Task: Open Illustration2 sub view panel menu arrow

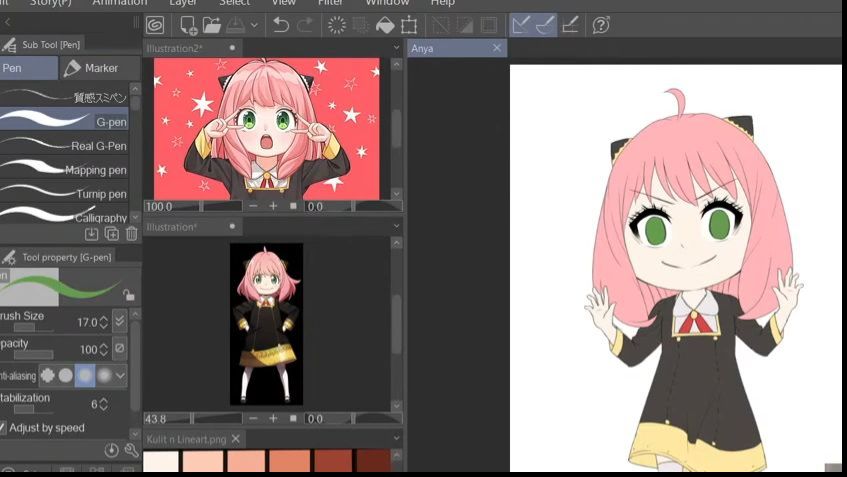Action: tap(396, 48)
